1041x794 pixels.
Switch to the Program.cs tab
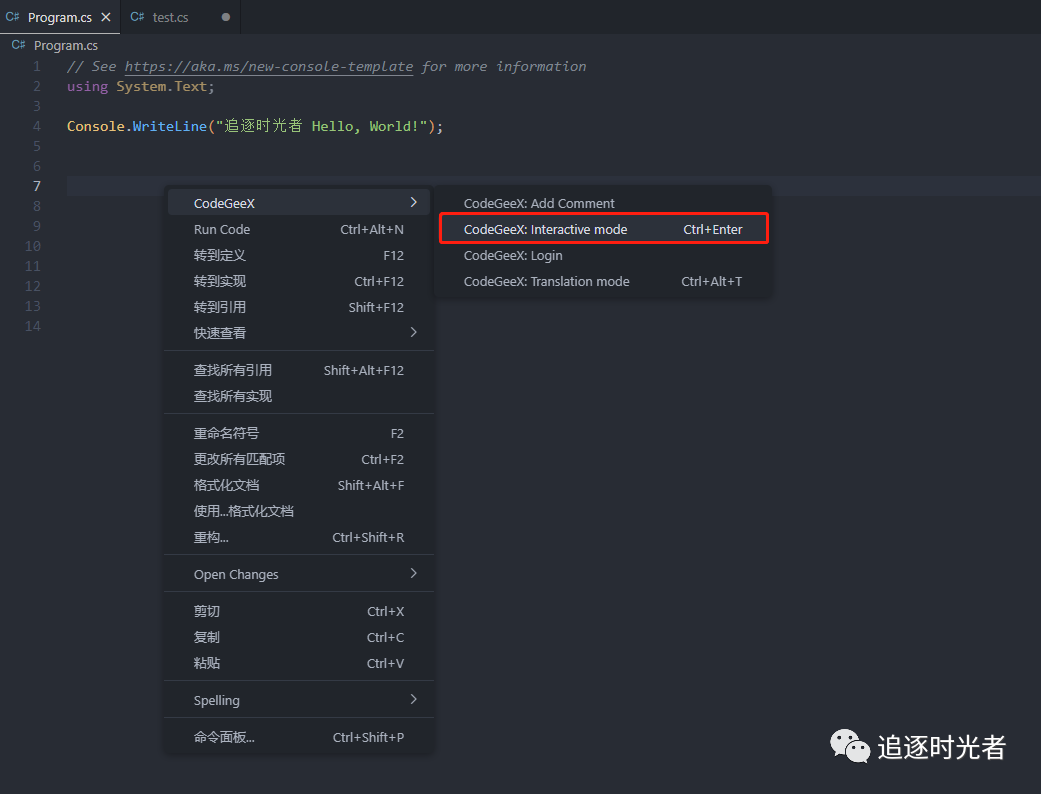59,17
